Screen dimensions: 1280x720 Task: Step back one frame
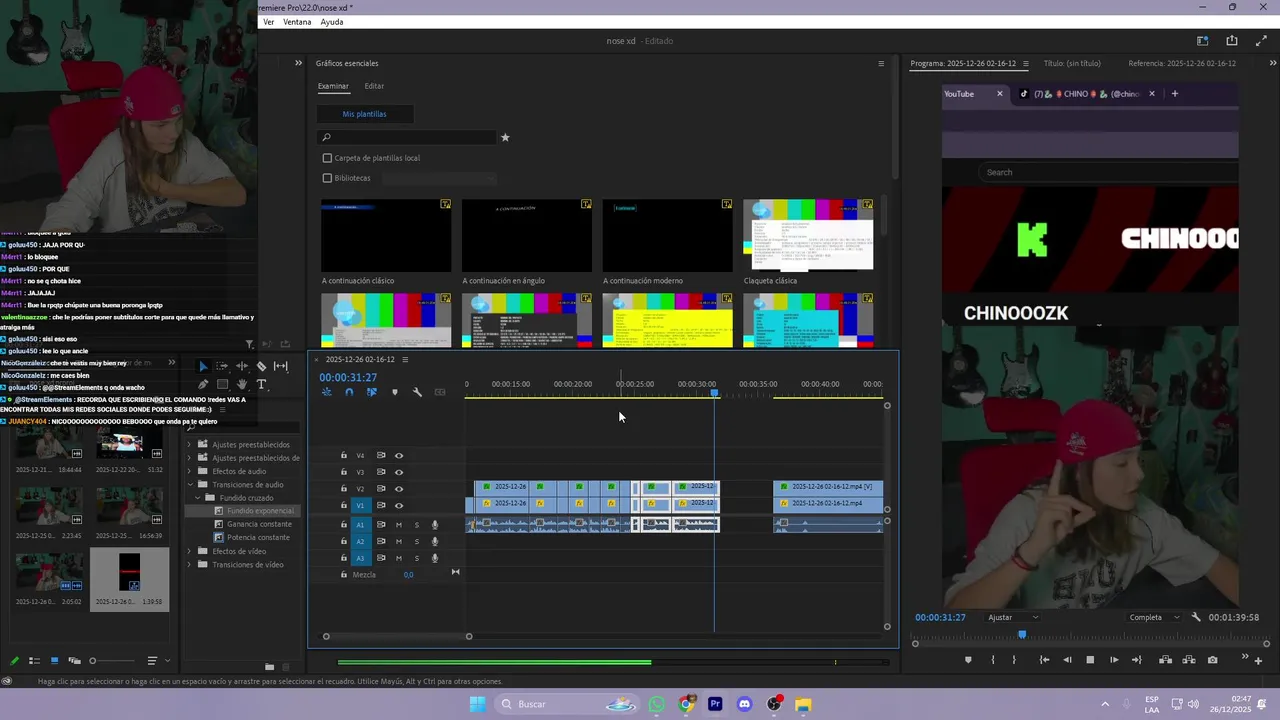coord(1067,660)
